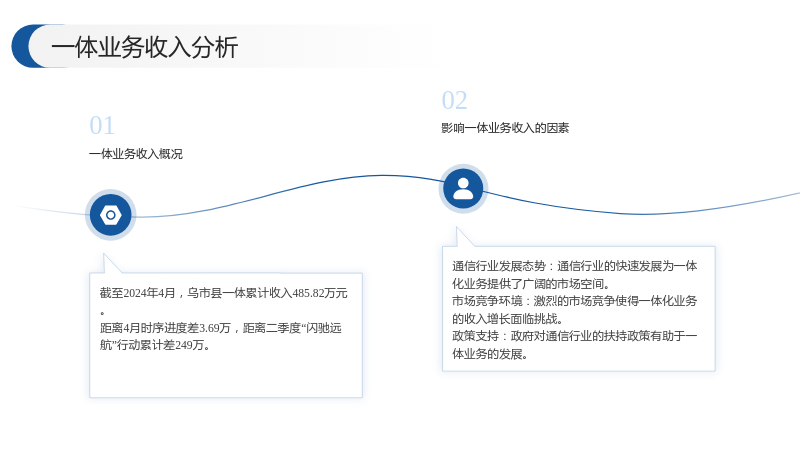This screenshot has width=800, height=450.
Task: Select the number 02 label
Action: click(454, 101)
